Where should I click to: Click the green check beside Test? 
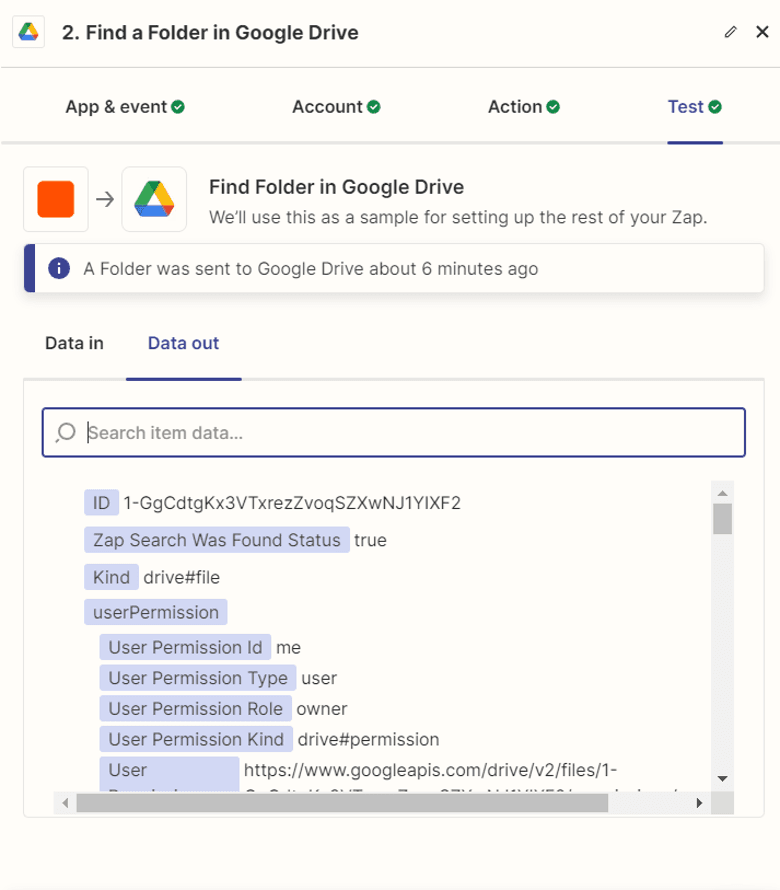point(715,107)
